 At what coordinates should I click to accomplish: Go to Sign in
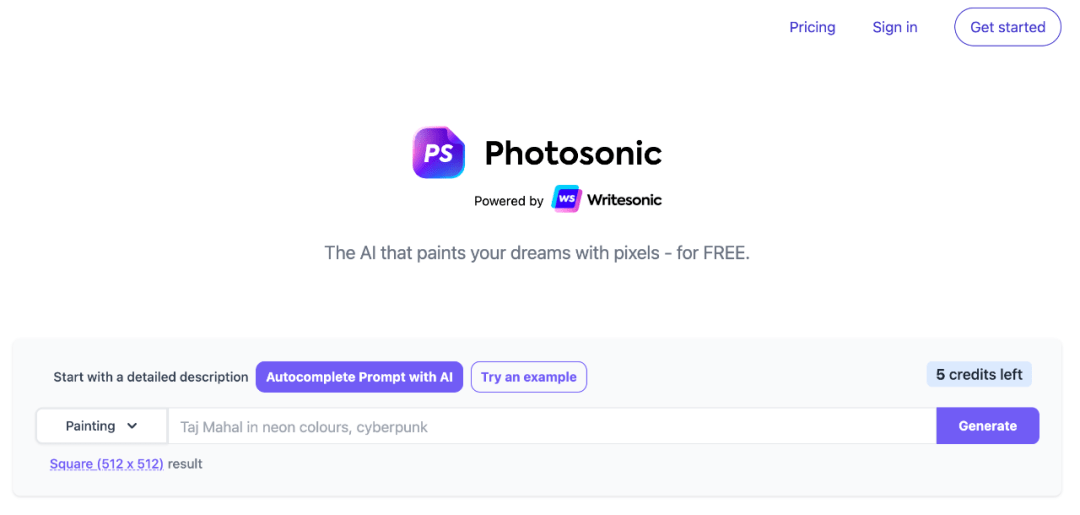895,28
